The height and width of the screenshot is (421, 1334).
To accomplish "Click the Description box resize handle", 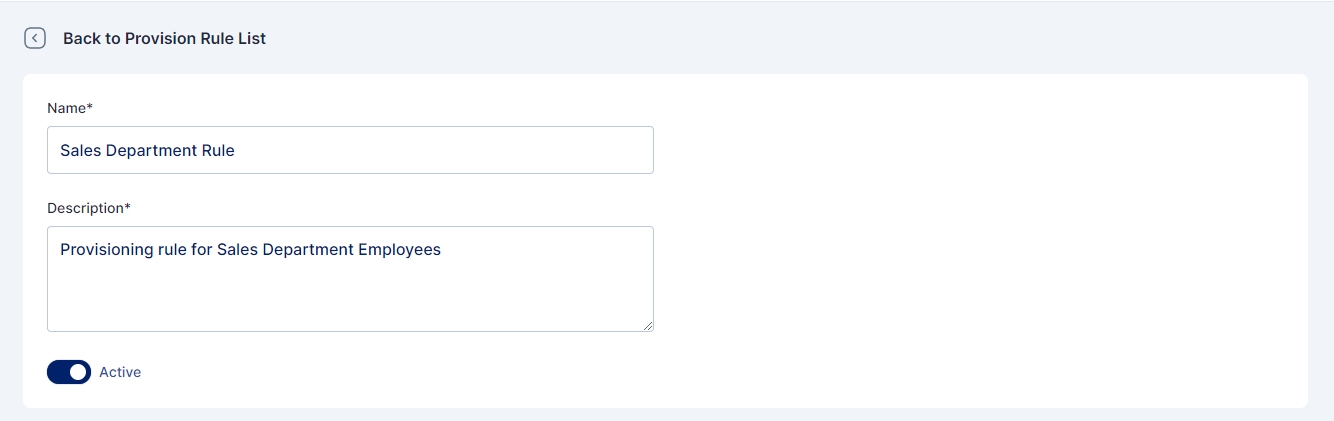I will coord(648,325).
